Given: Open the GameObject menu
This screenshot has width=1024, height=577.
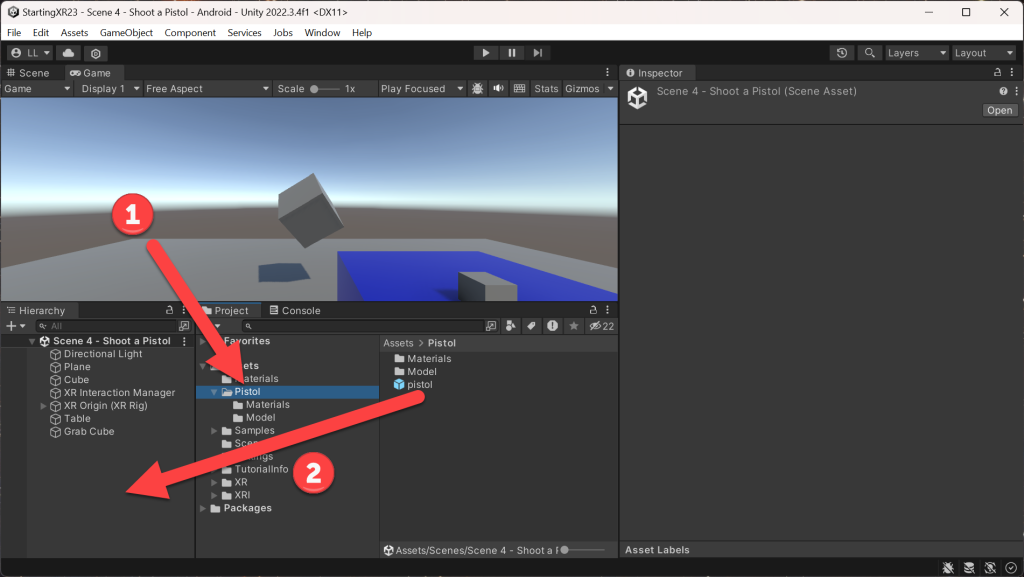Looking at the screenshot, I should pyautogui.click(x=126, y=33).
